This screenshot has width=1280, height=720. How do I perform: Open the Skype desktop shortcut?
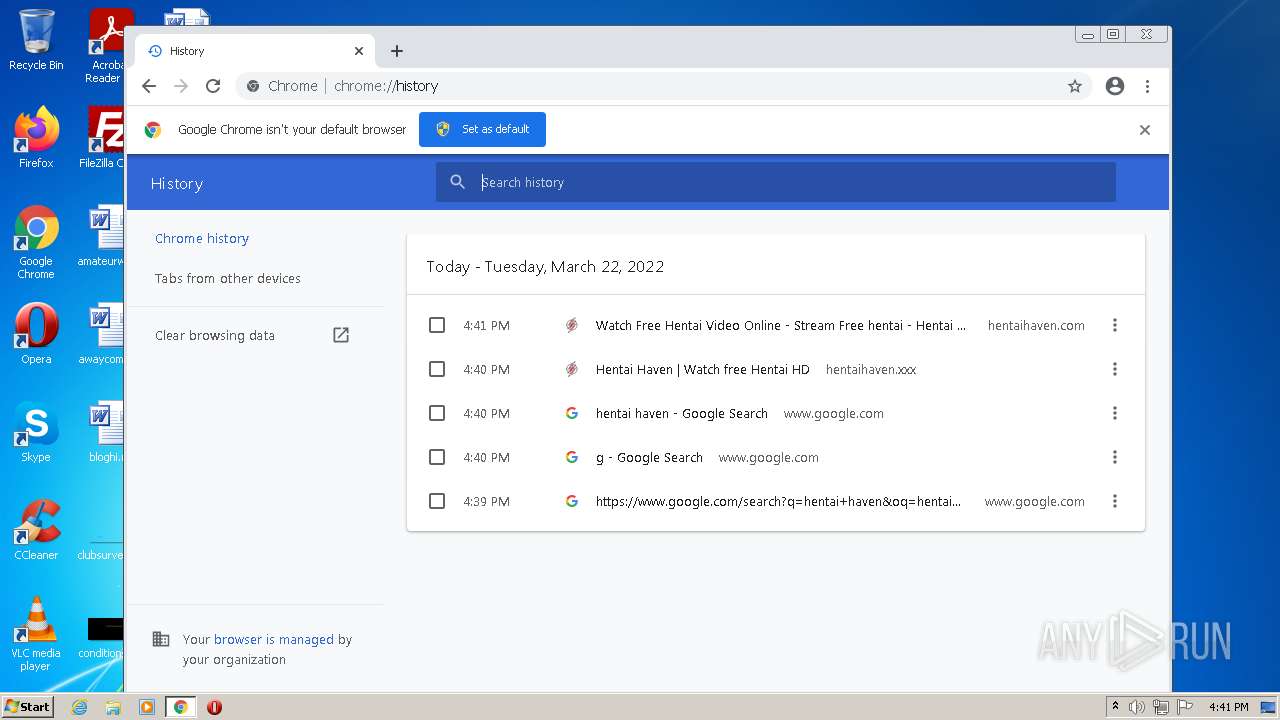tap(36, 433)
